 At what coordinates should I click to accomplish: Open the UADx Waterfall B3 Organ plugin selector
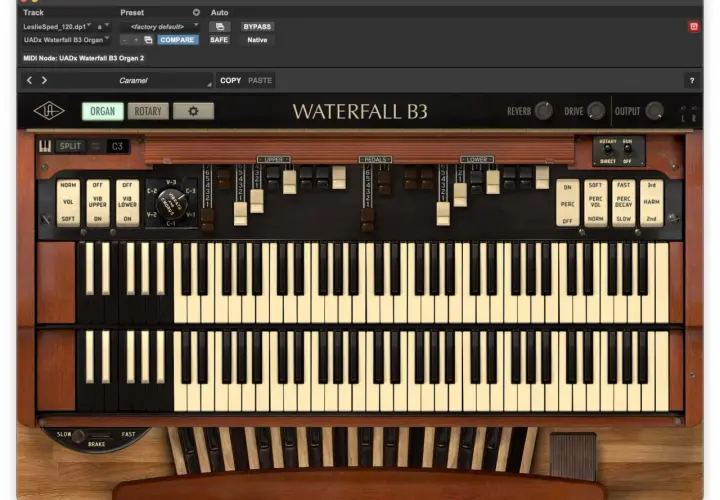coord(66,40)
